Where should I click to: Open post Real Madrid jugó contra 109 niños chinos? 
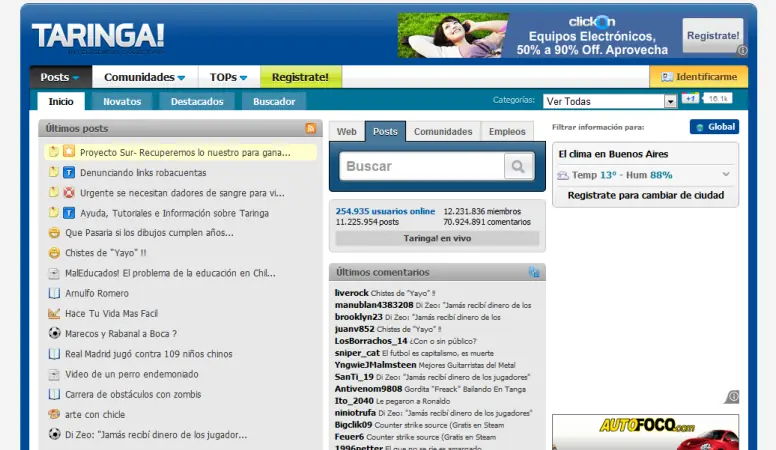(x=148, y=354)
